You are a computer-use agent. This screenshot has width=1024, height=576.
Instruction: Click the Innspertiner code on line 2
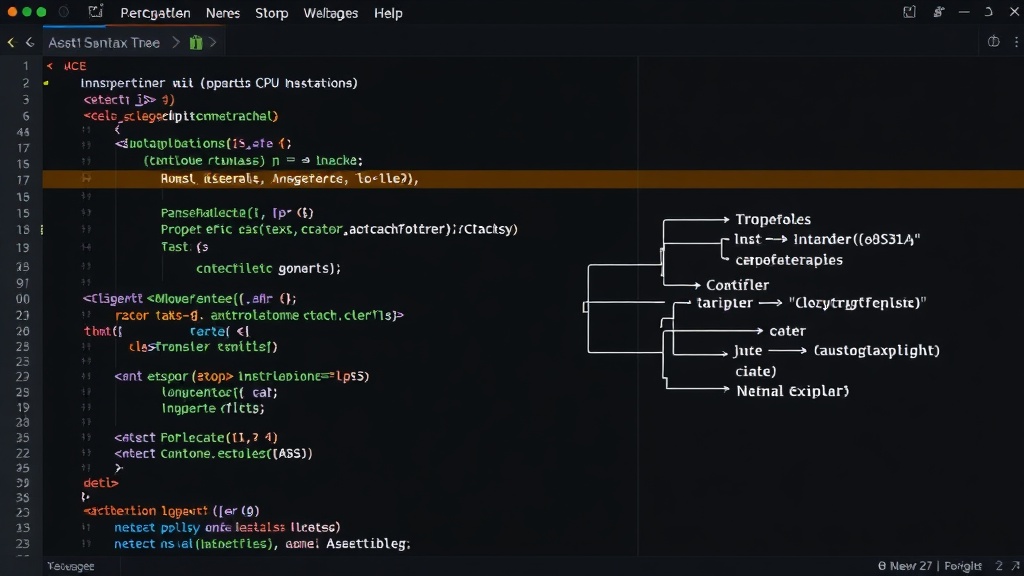tap(219, 83)
